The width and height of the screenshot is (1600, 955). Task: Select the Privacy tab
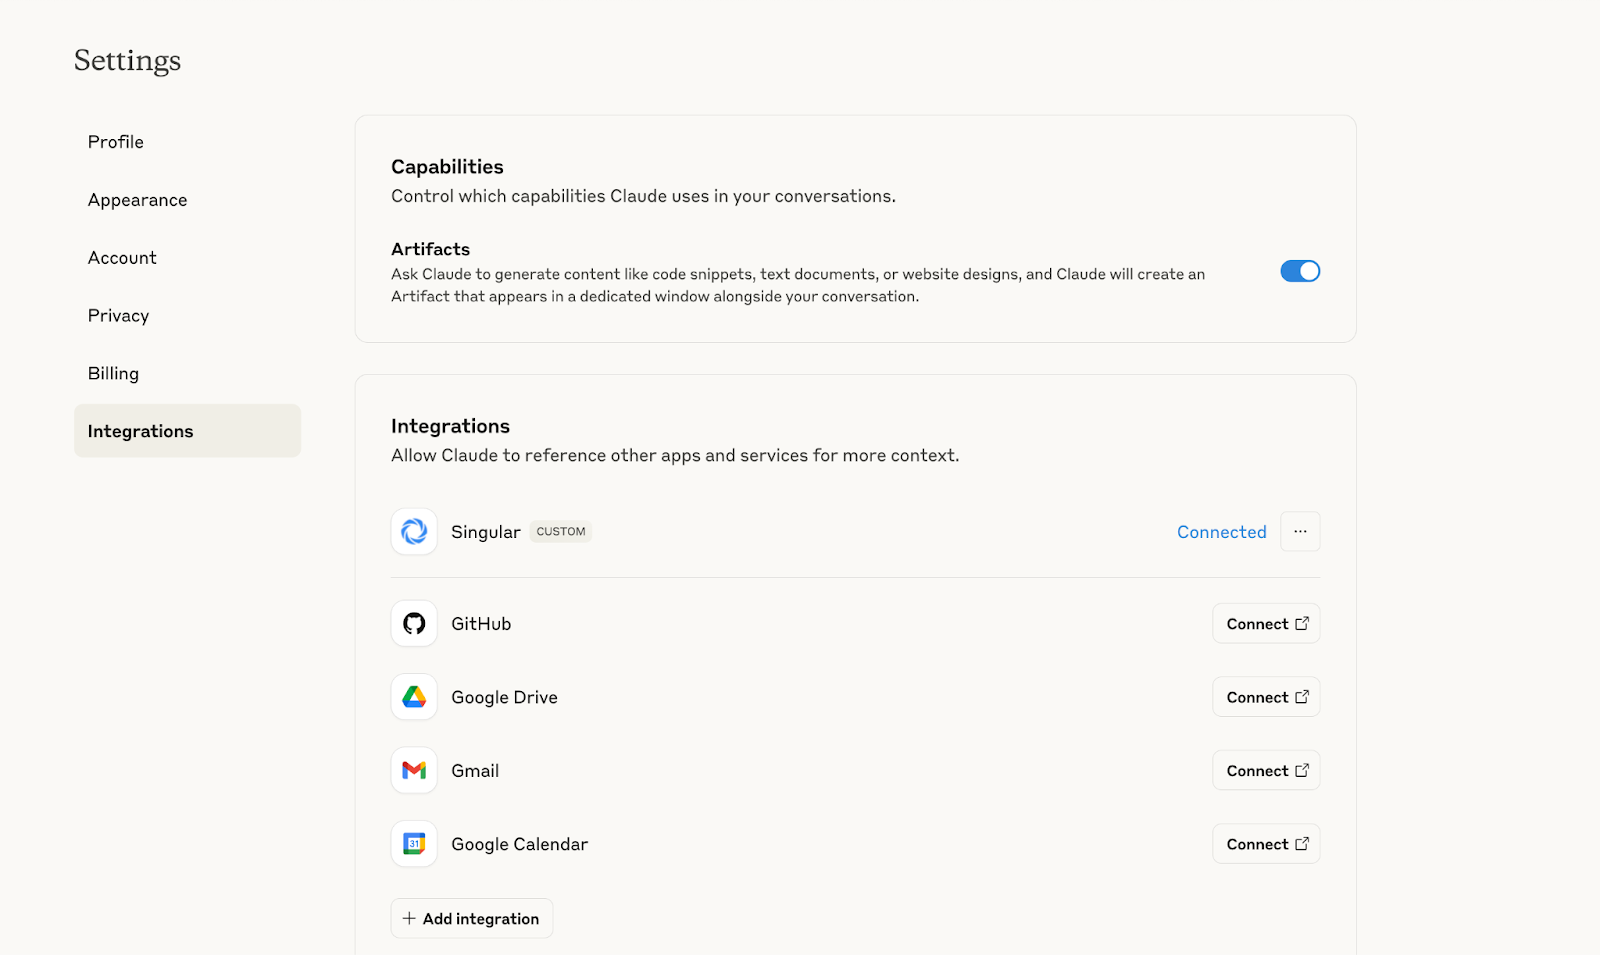pyautogui.click(x=118, y=316)
